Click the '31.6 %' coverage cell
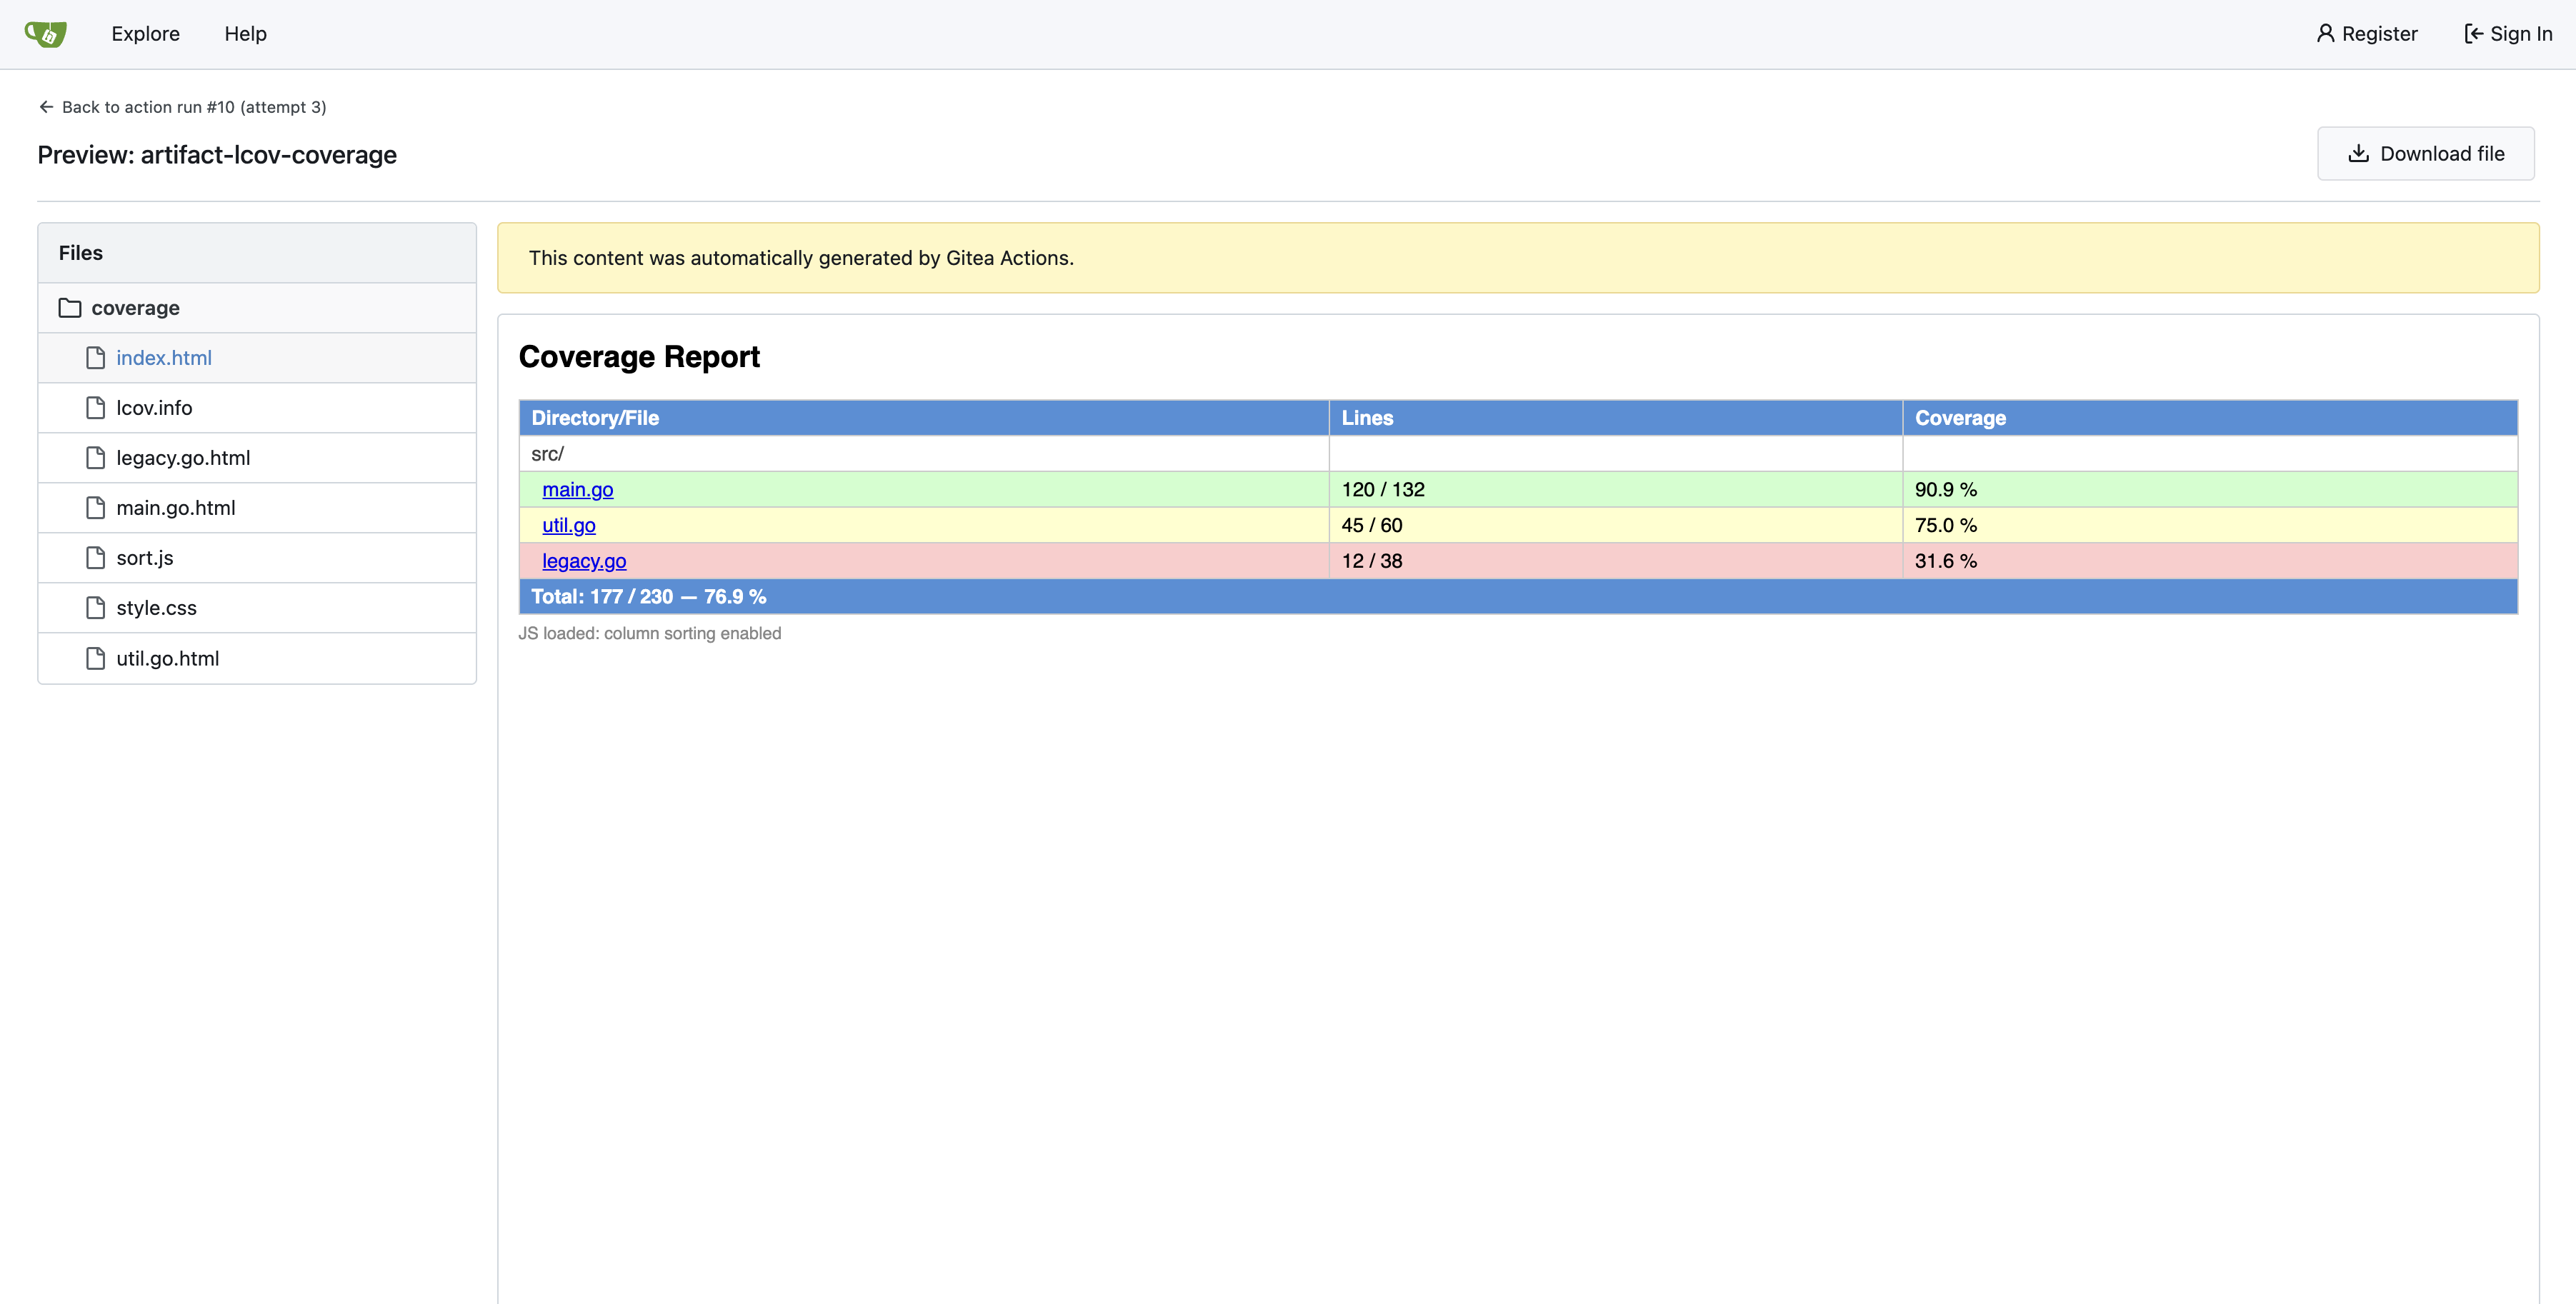This screenshot has width=2576, height=1304. (2210, 562)
